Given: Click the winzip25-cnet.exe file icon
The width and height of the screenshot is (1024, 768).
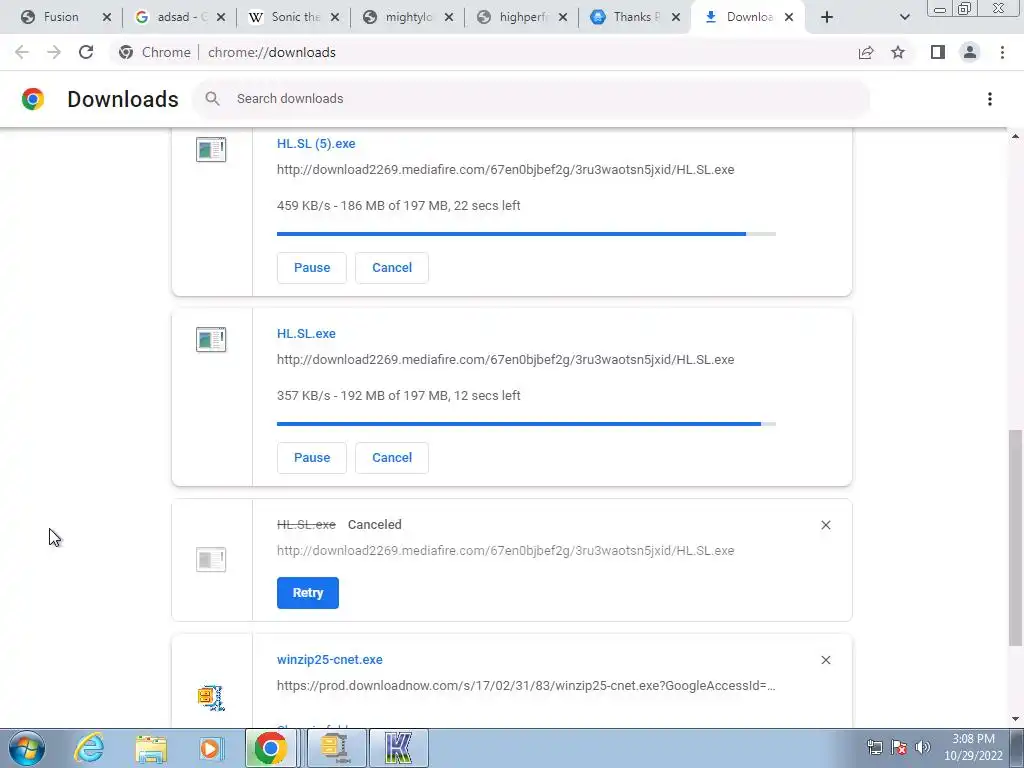Looking at the screenshot, I should point(211,697).
